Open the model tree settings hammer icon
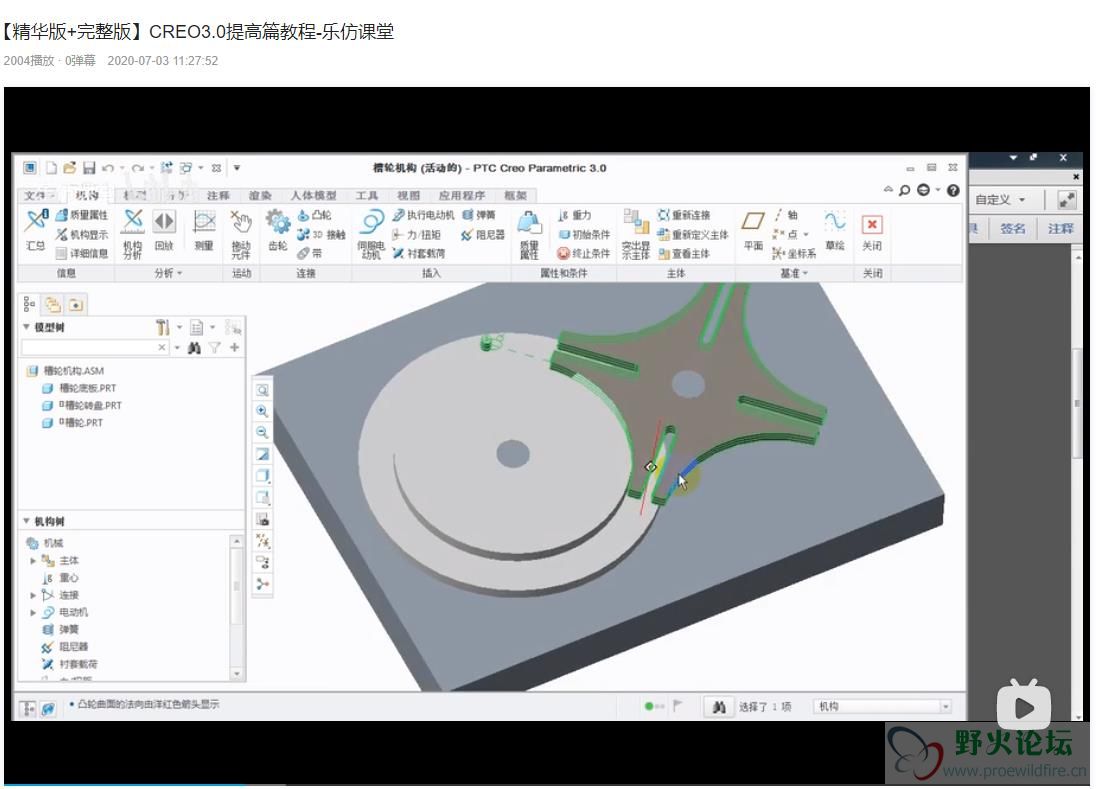Viewport: 1096px width, 789px height. coord(162,327)
